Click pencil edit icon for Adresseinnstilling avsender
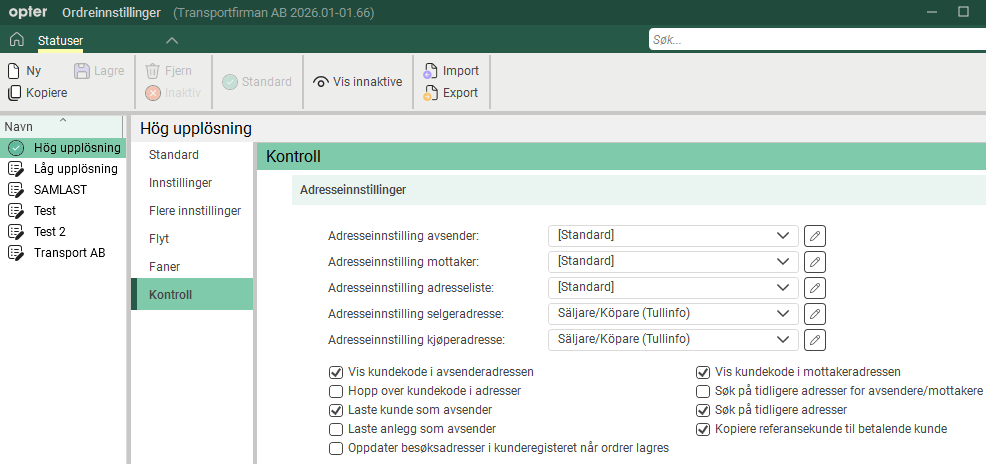Screen dimensions: 986x464 [x=815, y=236]
